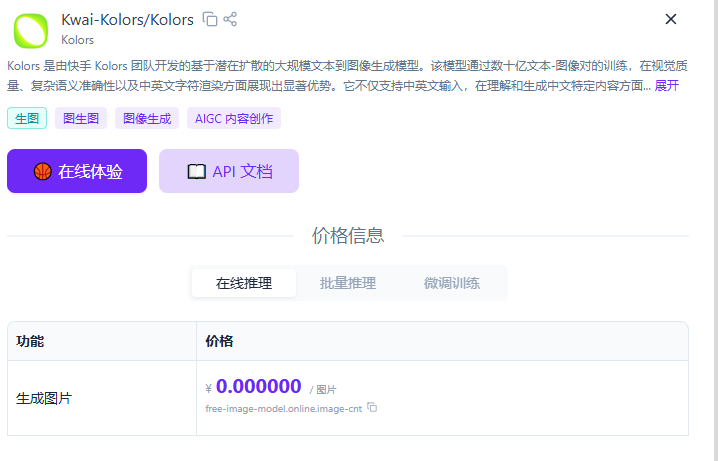718x461 pixels.
Task: Click the green Kolors model logo
Action: click(x=31, y=31)
